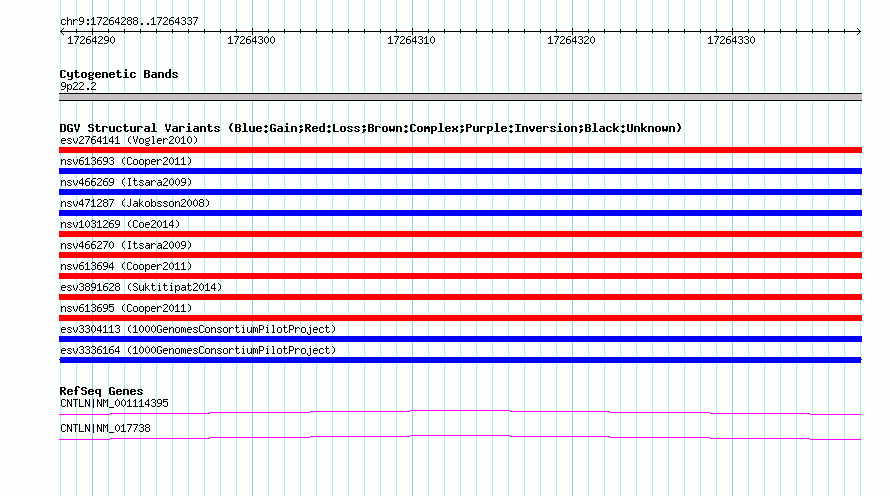Click the blue bar under nsv466269
This screenshot has height=496, width=890.
pos(460,192)
